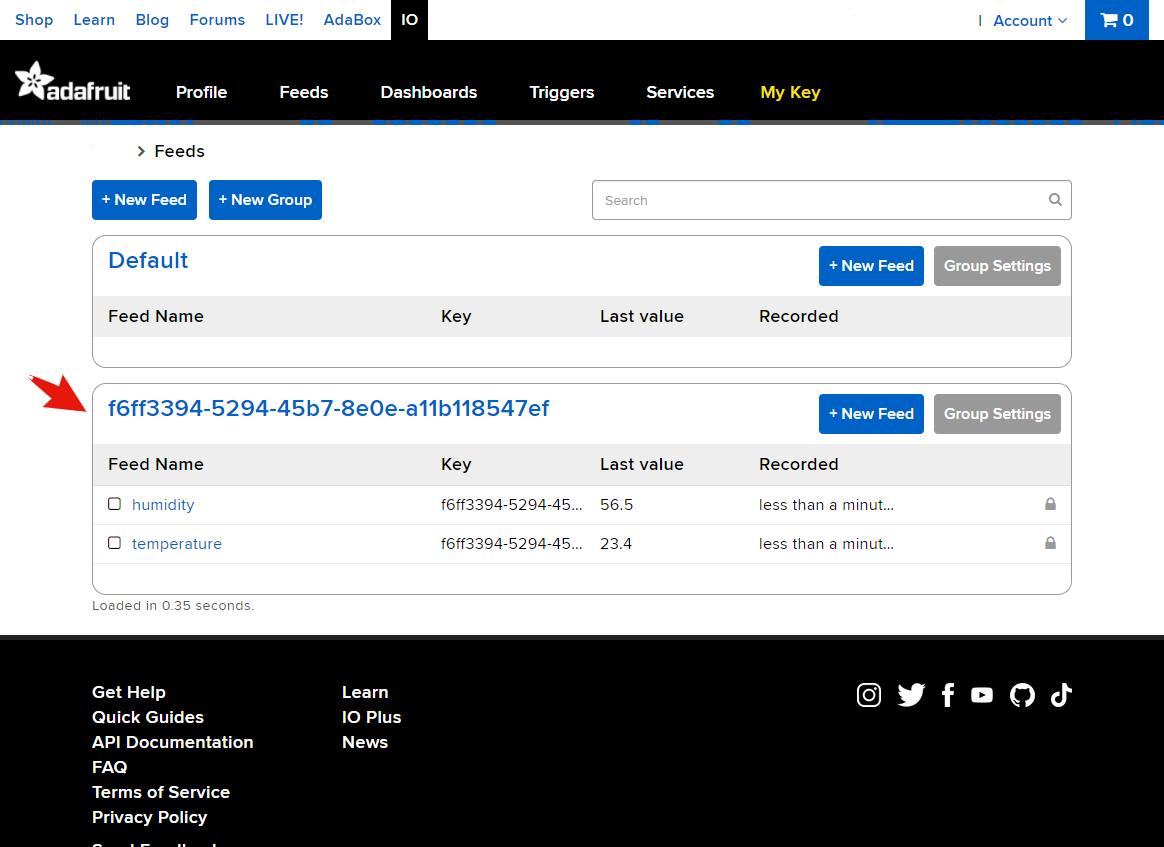Click the feed Search input field
Viewport: 1164px width, 847px height.
coord(820,200)
